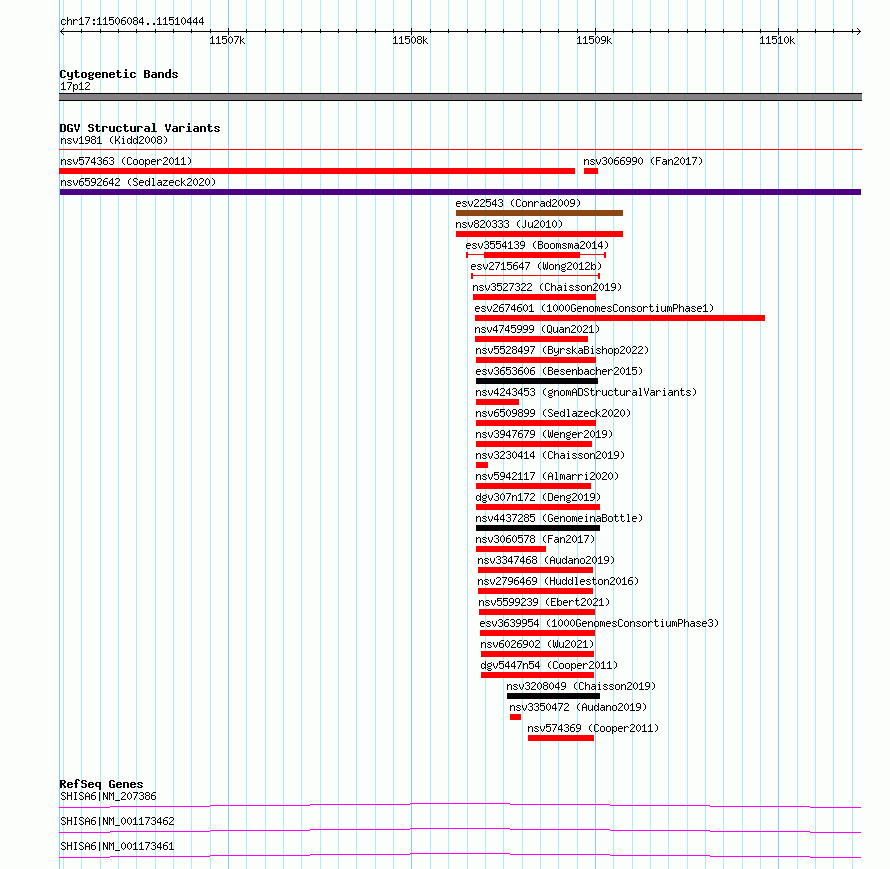
Task: Select the esv3554139 (Boomsma2014) label
Action: tap(537, 245)
